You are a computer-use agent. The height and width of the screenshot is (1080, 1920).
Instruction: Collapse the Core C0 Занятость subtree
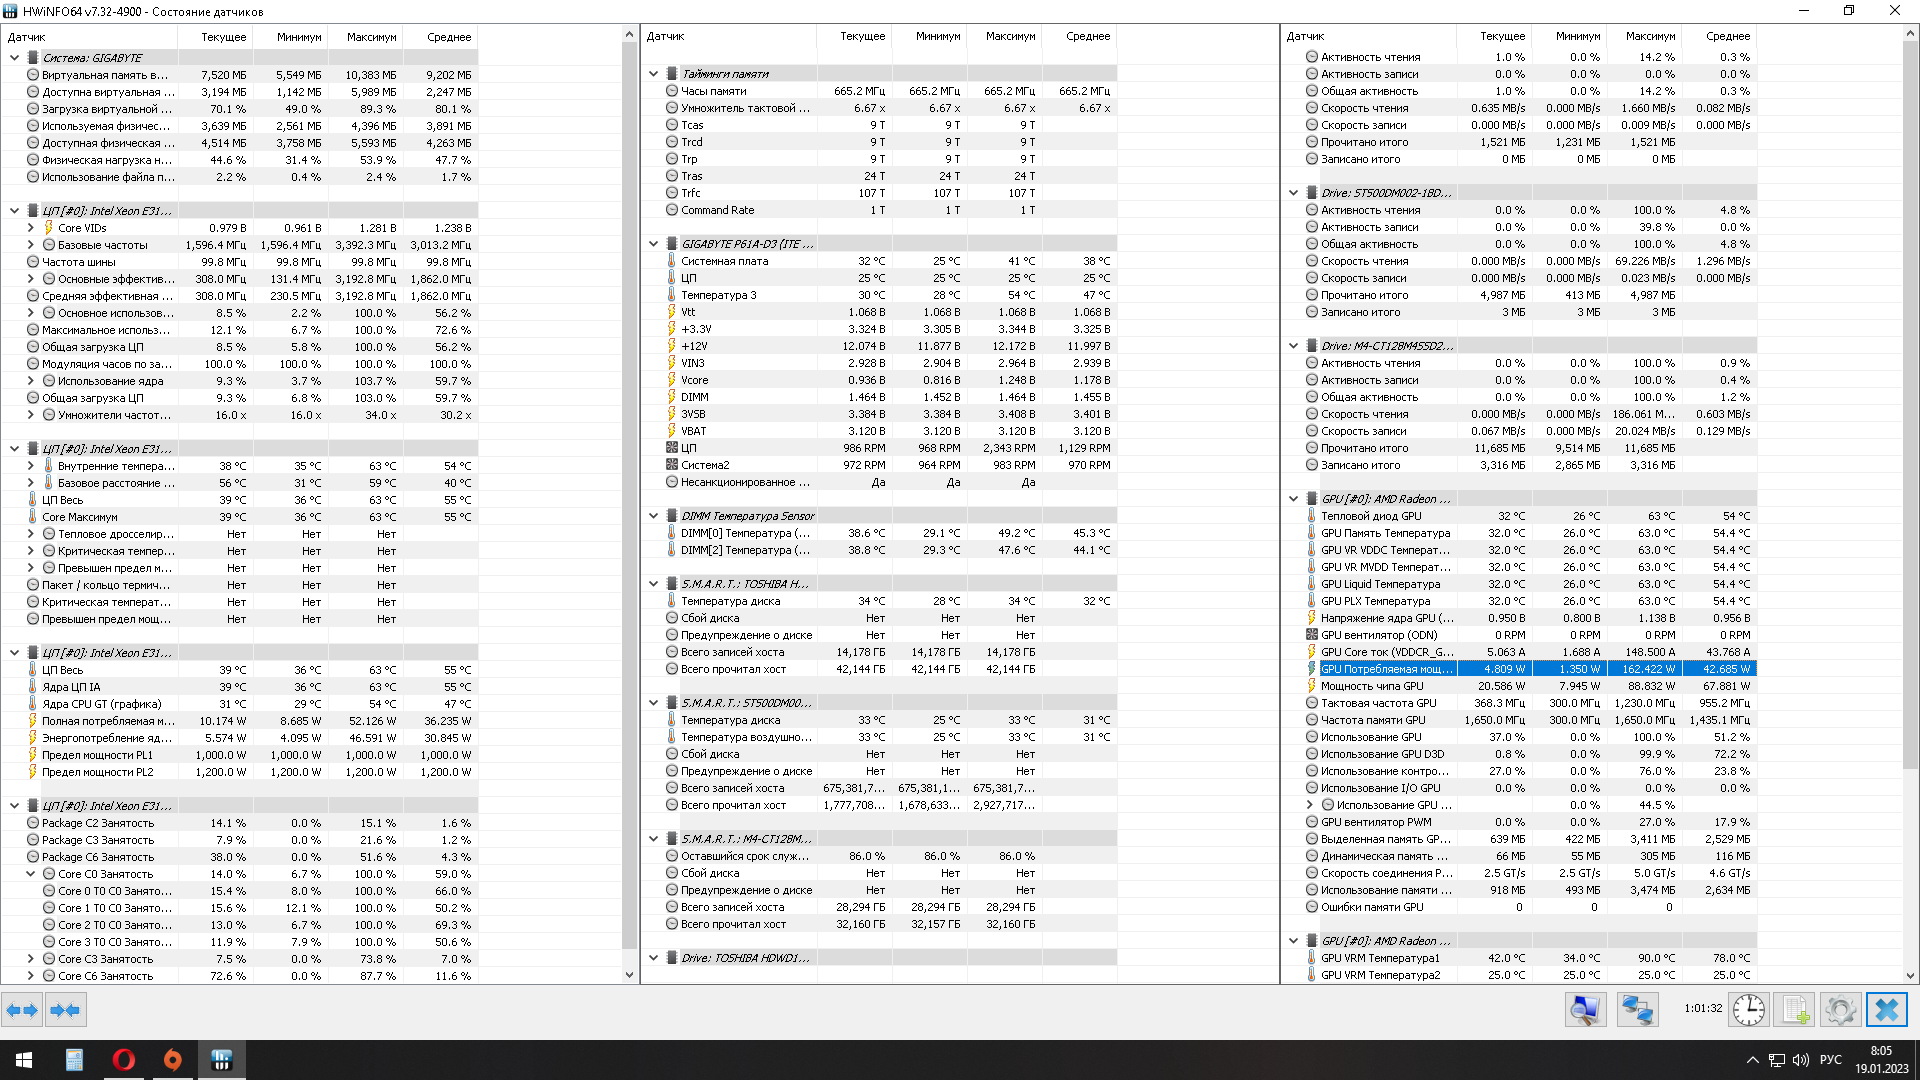(x=31, y=874)
